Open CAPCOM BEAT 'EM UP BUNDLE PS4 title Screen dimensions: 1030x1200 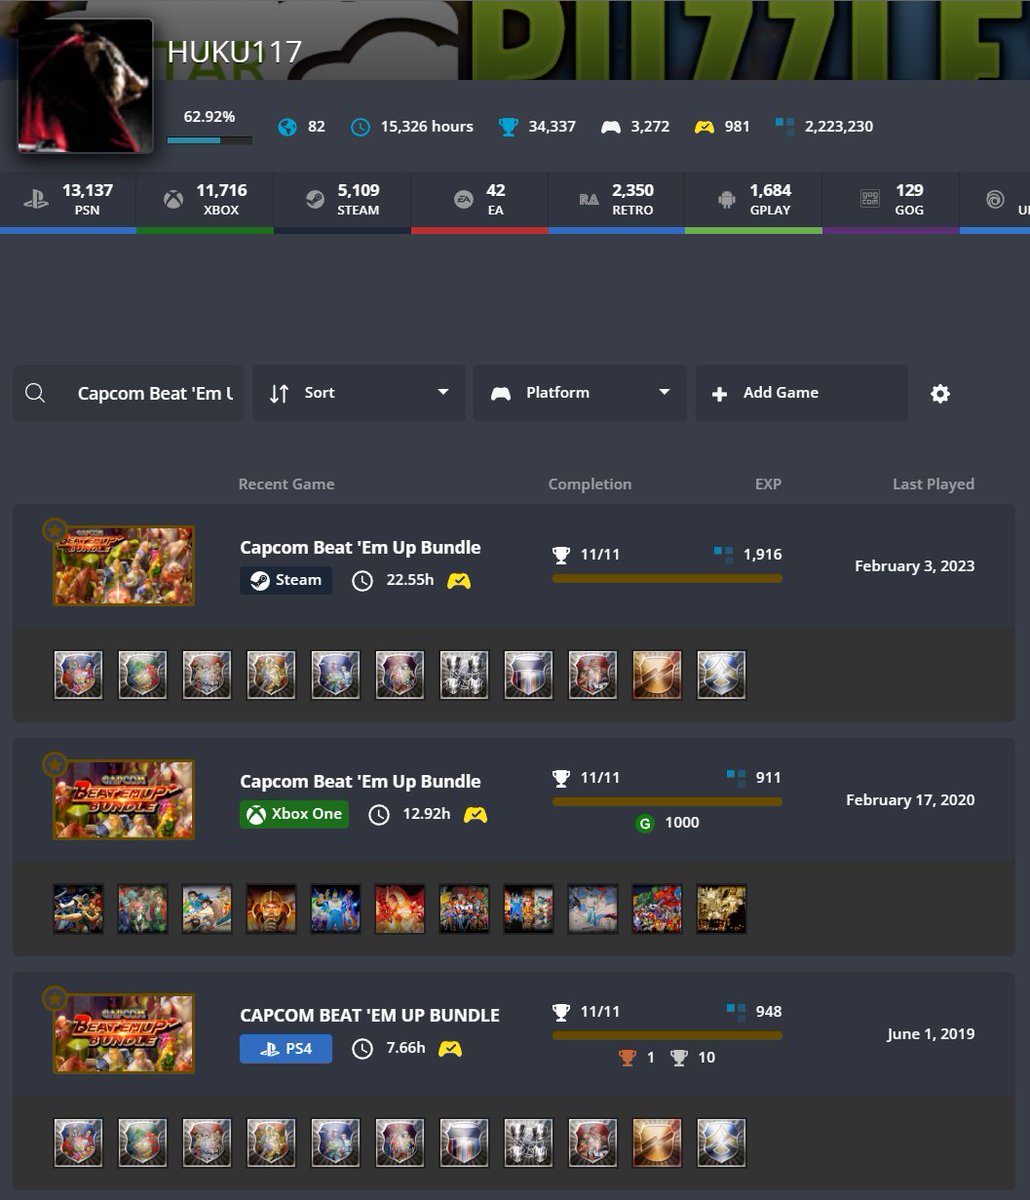coord(369,1015)
